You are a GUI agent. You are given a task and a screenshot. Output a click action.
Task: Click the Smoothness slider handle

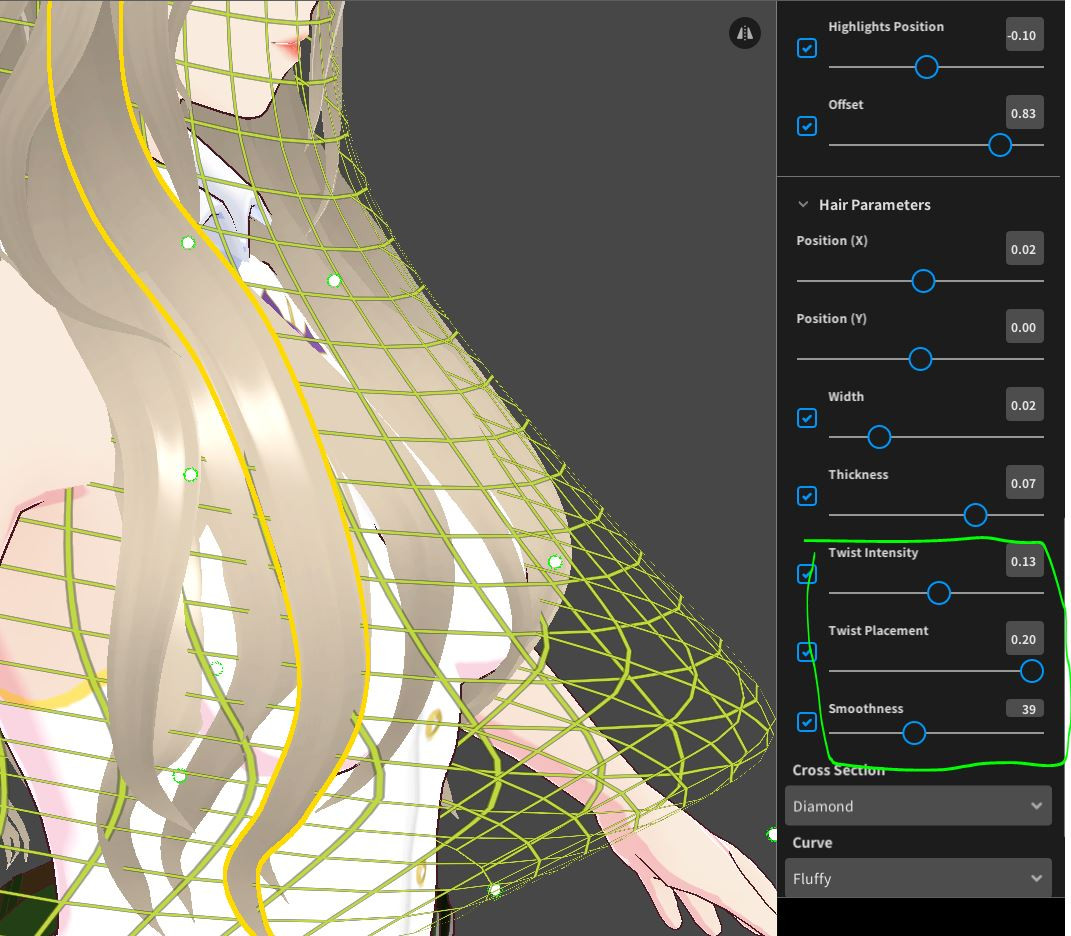tap(914, 732)
